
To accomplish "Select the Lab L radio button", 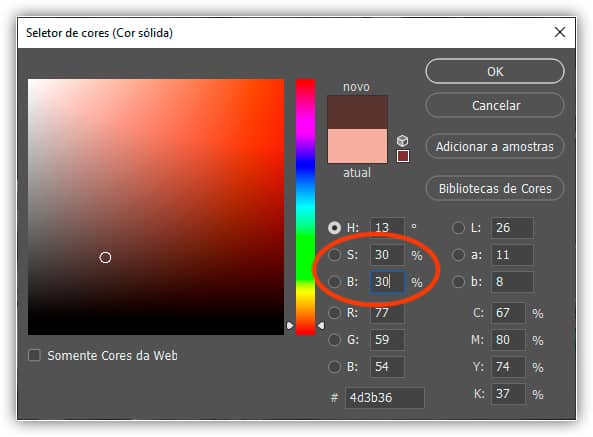I will [458, 228].
